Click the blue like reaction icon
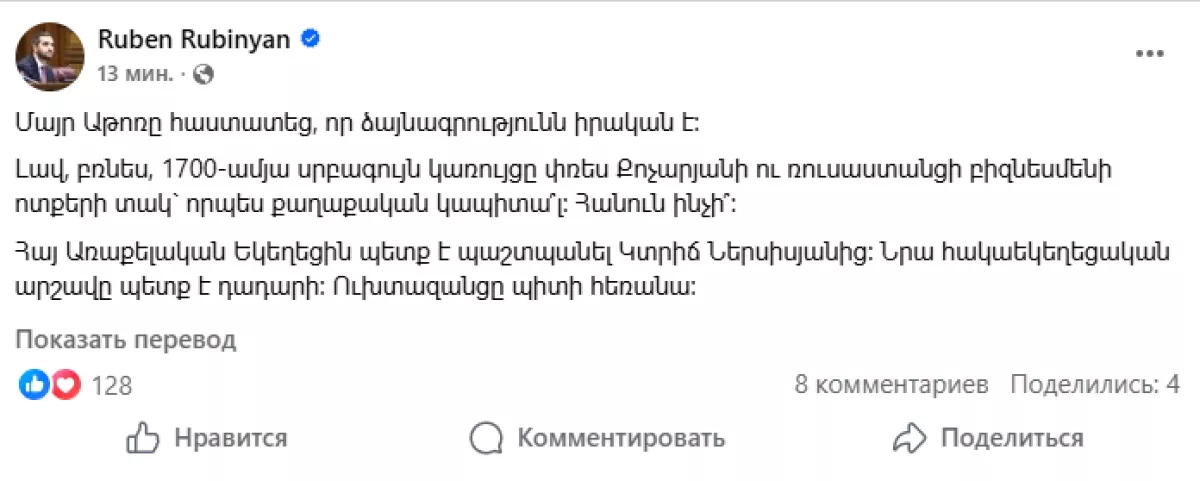Image resolution: width=1200 pixels, height=481 pixels. [34, 385]
